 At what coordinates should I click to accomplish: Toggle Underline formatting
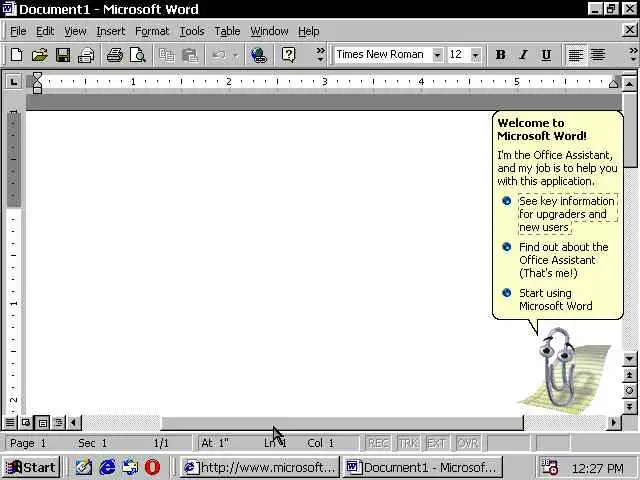click(546, 55)
